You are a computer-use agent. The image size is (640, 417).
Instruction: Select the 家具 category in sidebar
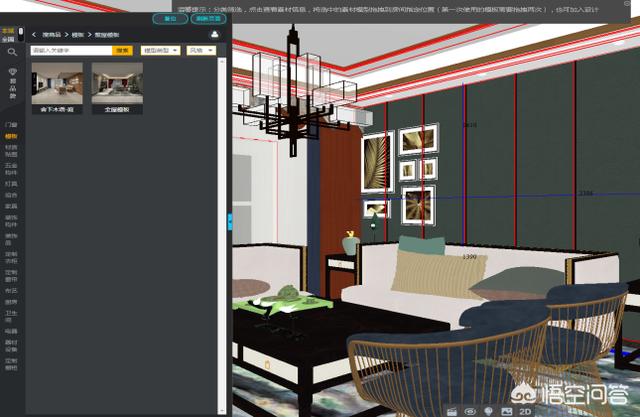click(11, 205)
